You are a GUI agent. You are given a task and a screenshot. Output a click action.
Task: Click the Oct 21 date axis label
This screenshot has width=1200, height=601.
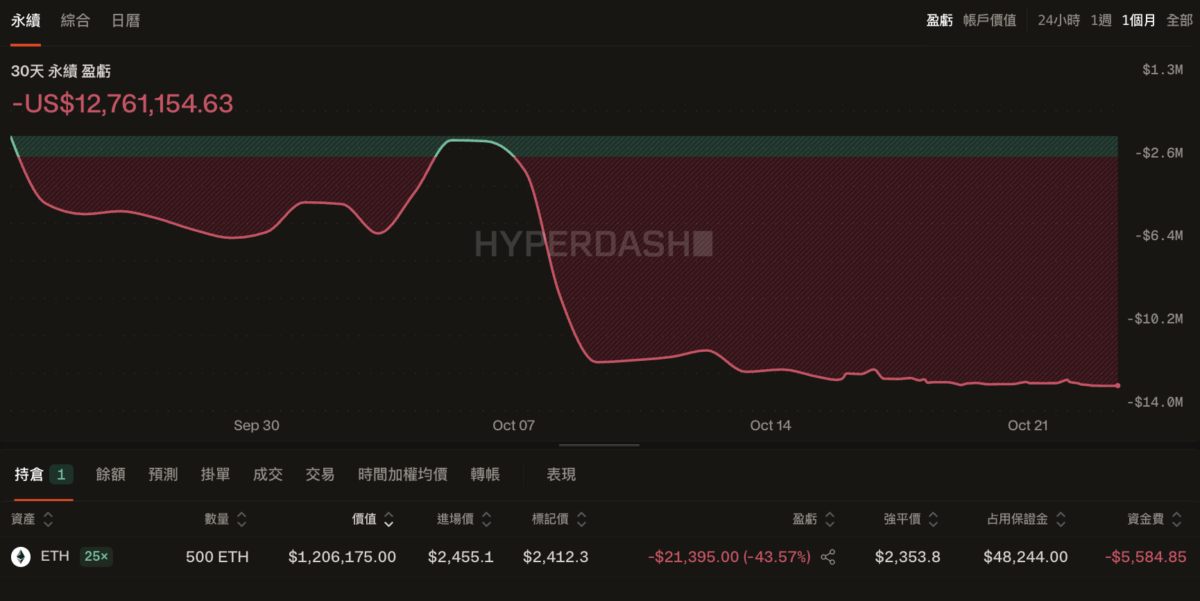pyautogui.click(x=1027, y=426)
